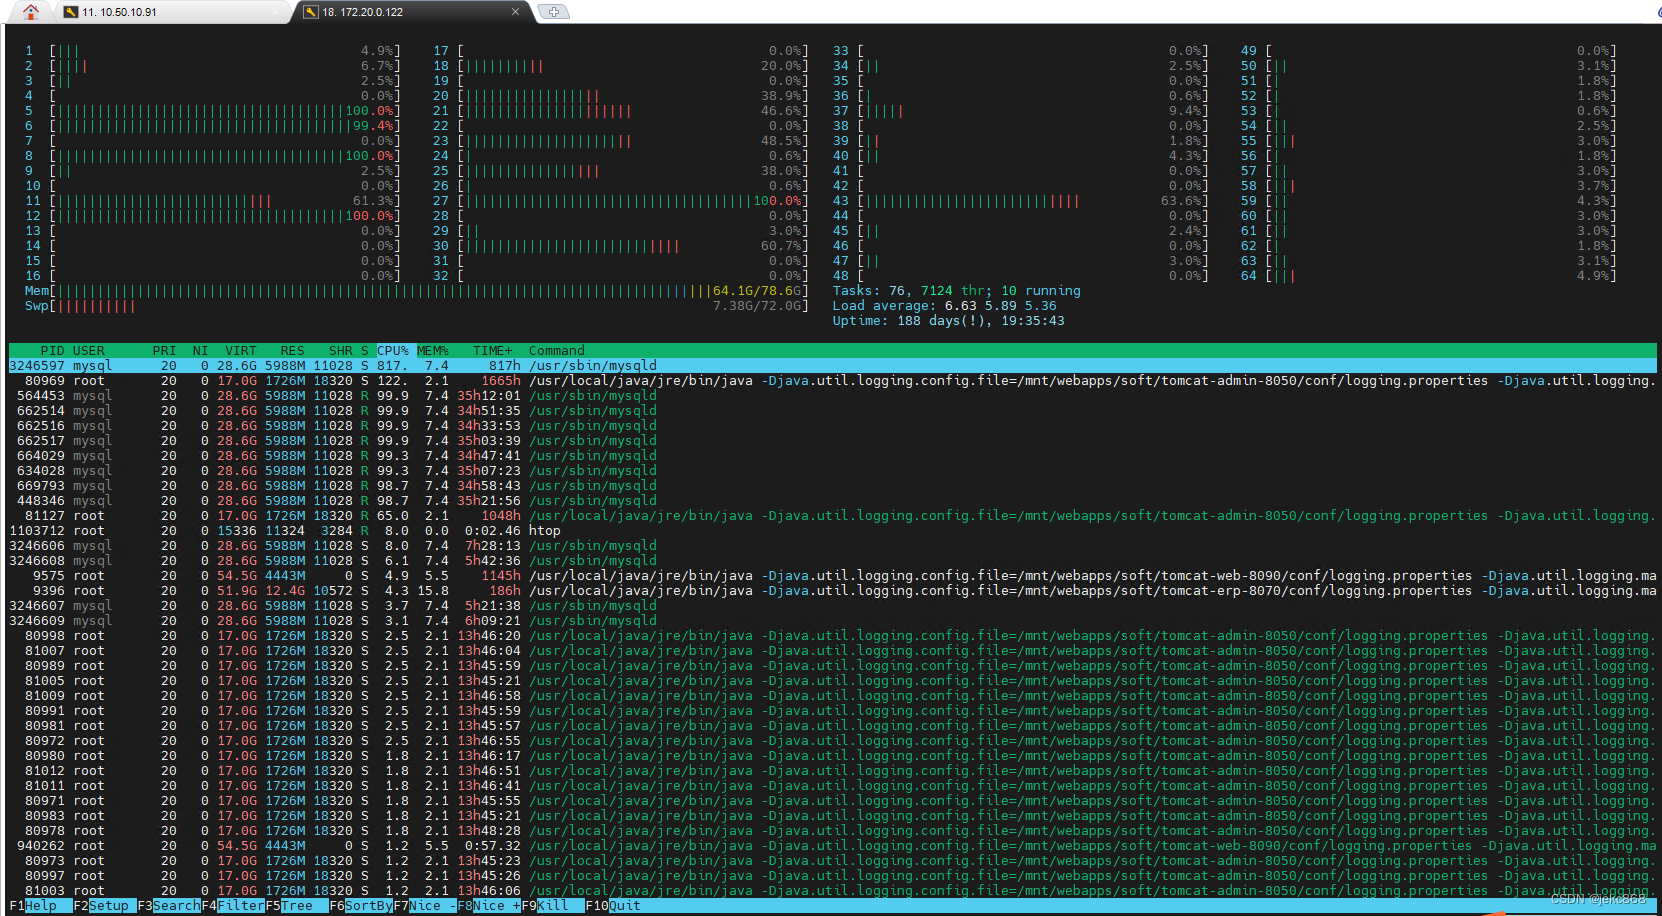Click CPU 43 usage meter at 63.6%
This screenshot has height=916, width=1662.
pos(1020,201)
